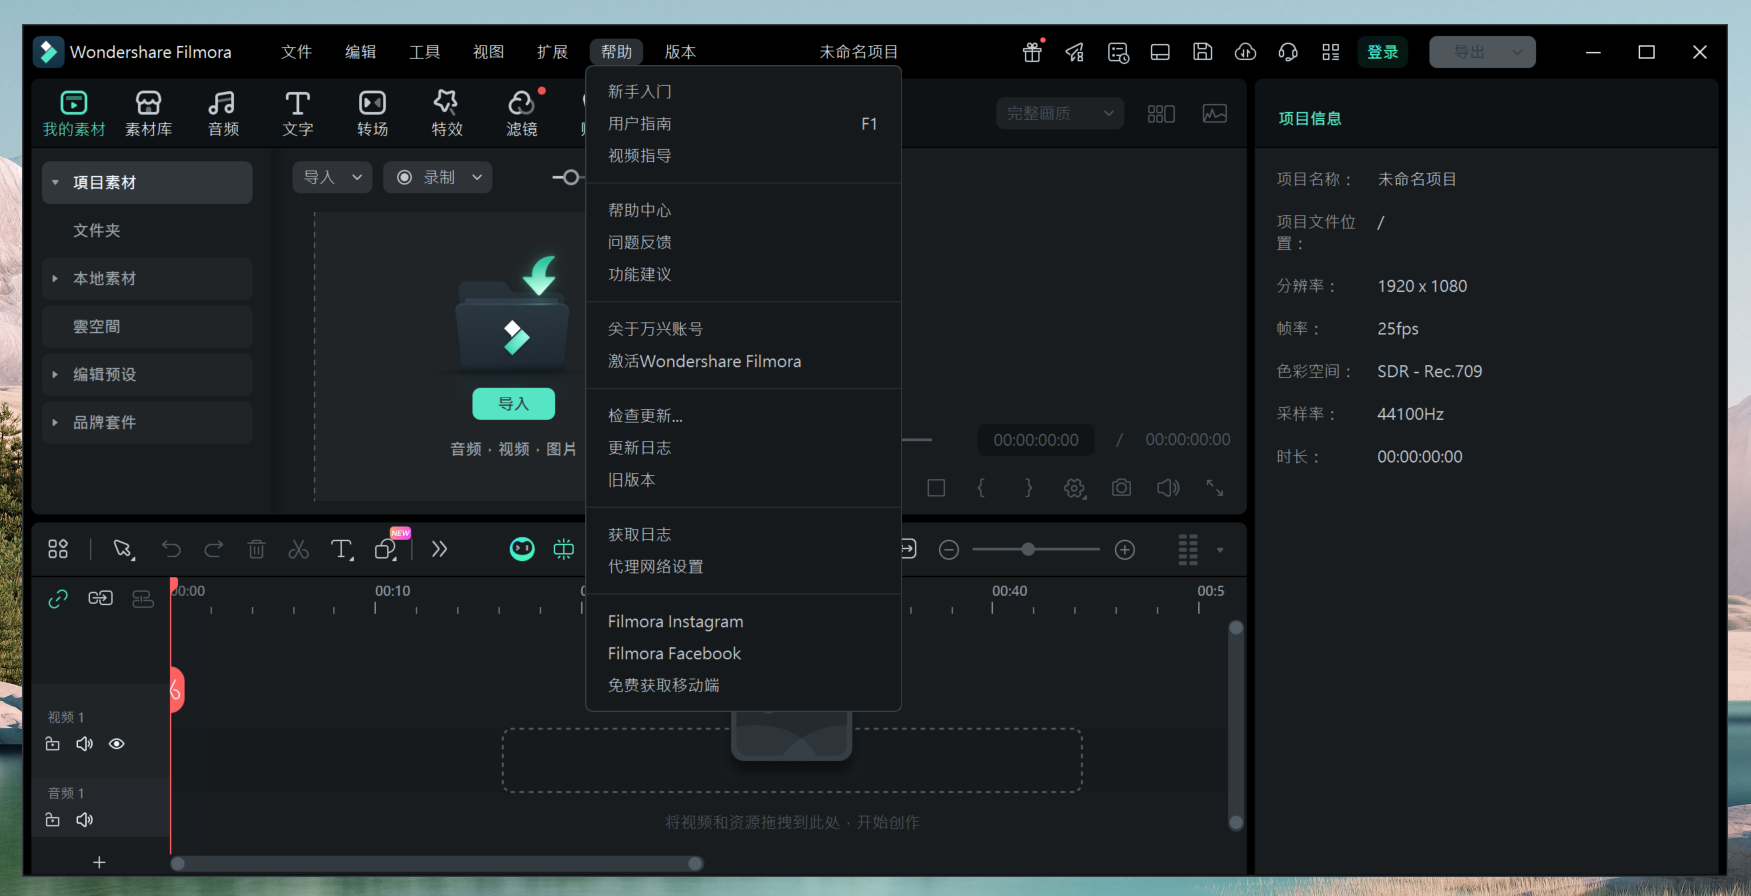Click the save project icon
The width and height of the screenshot is (1751, 896).
(x=1202, y=52)
